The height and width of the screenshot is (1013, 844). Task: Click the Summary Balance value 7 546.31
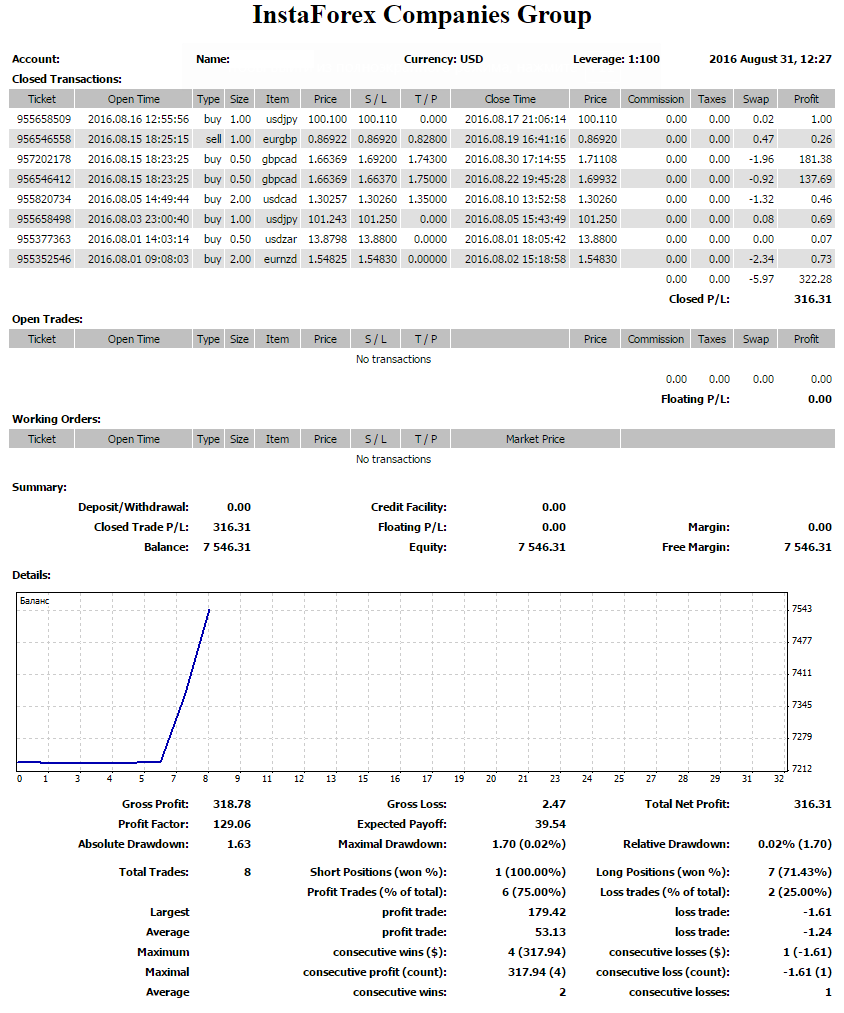227,547
